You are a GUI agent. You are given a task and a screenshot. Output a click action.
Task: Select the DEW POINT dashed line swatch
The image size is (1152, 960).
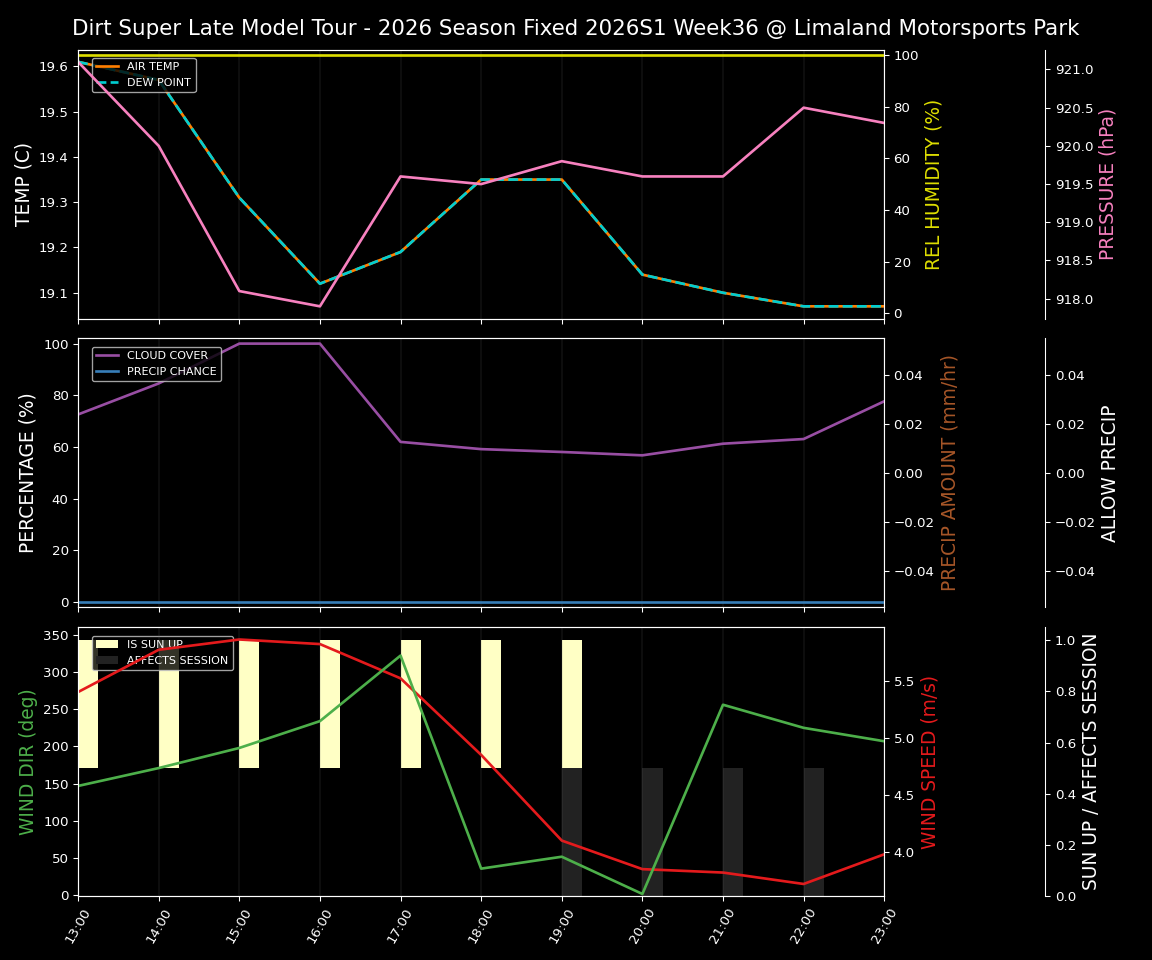tap(105, 82)
